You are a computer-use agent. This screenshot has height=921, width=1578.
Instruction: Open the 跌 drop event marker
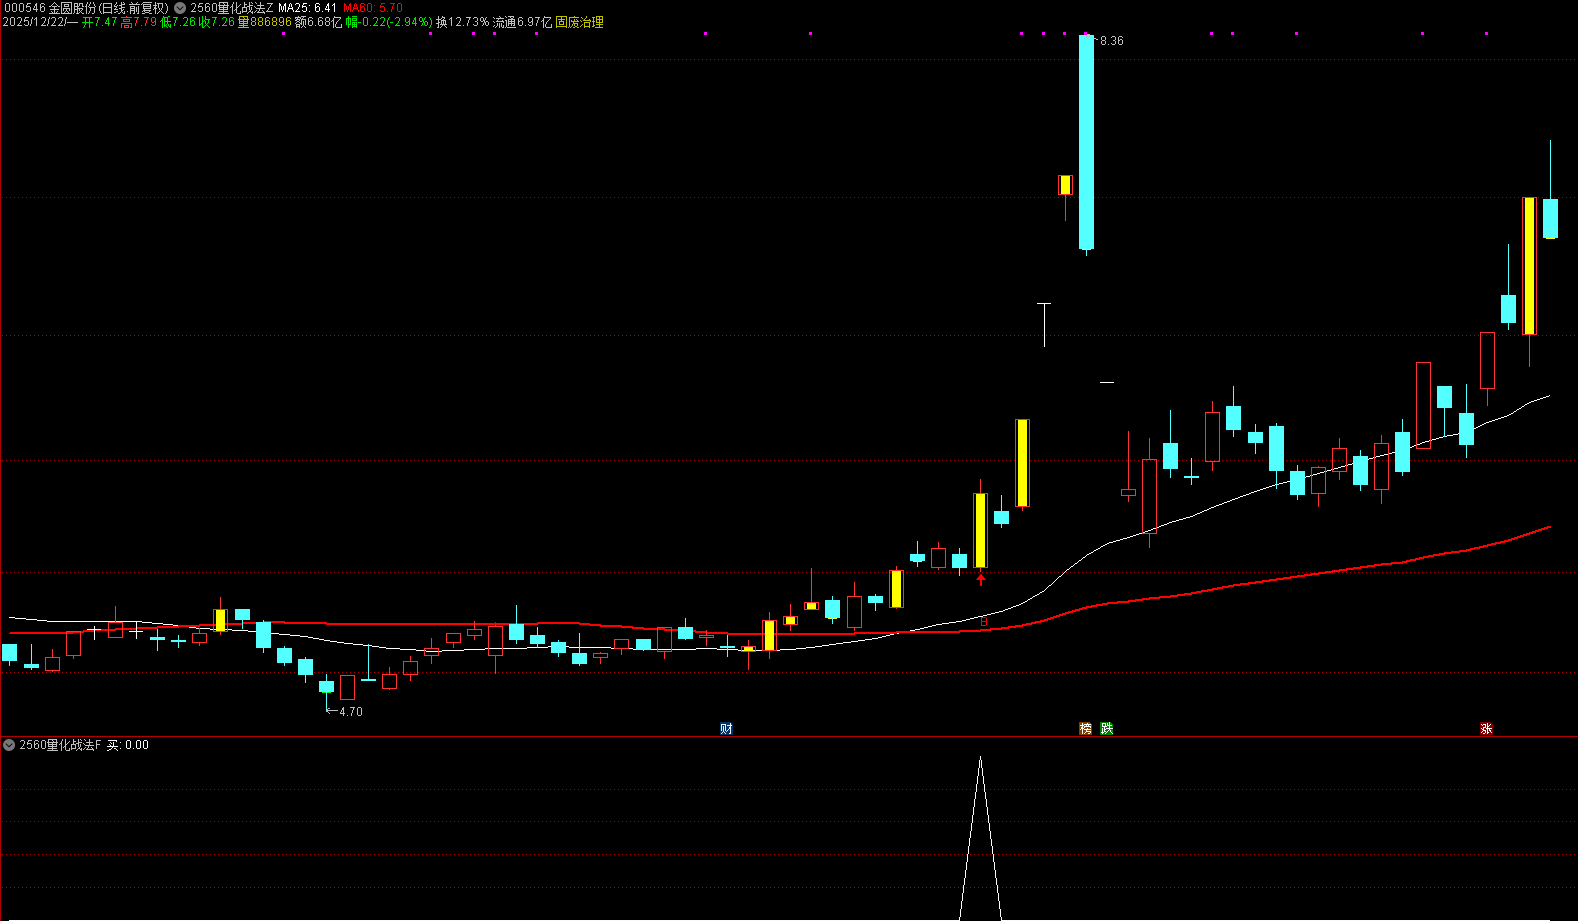pos(1107,729)
